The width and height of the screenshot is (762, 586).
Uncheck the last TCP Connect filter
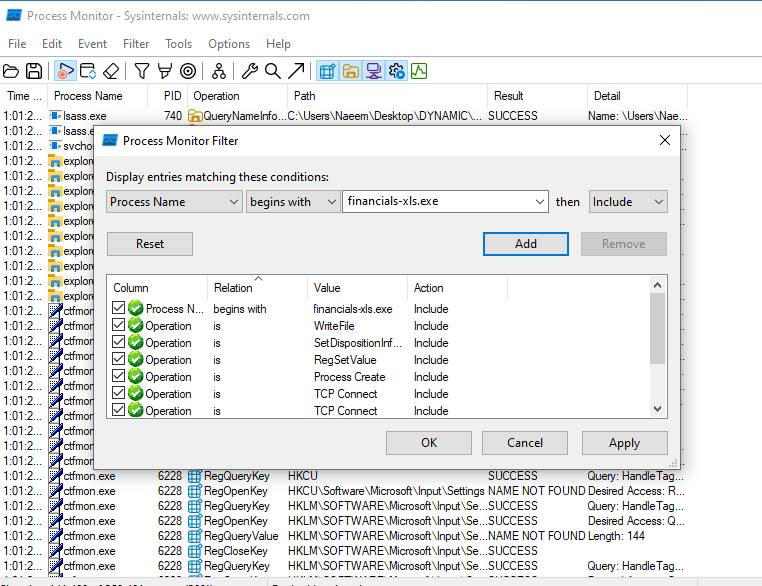(118, 410)
